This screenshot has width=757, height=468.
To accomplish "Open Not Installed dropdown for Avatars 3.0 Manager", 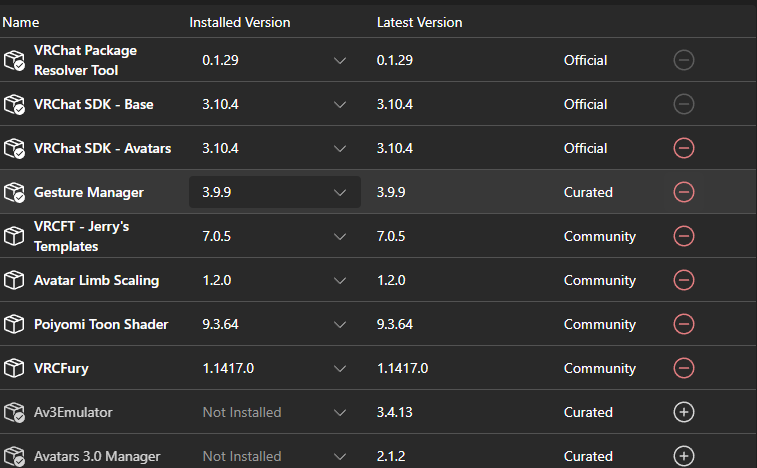I will point(275,456).
